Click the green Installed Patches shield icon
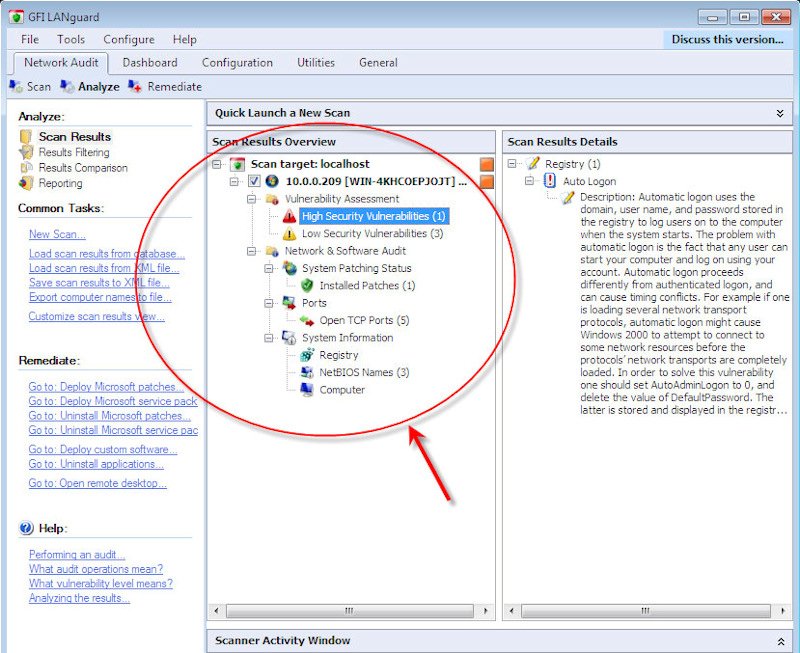 click(307, 285)
